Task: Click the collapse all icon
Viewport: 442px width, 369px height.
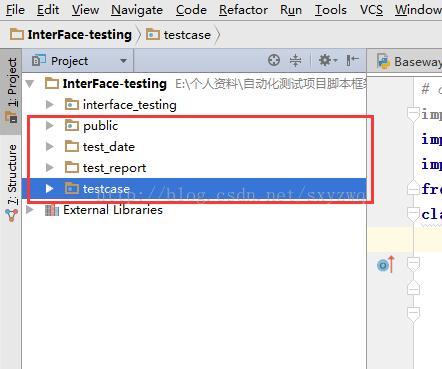Action: point(295,60)
